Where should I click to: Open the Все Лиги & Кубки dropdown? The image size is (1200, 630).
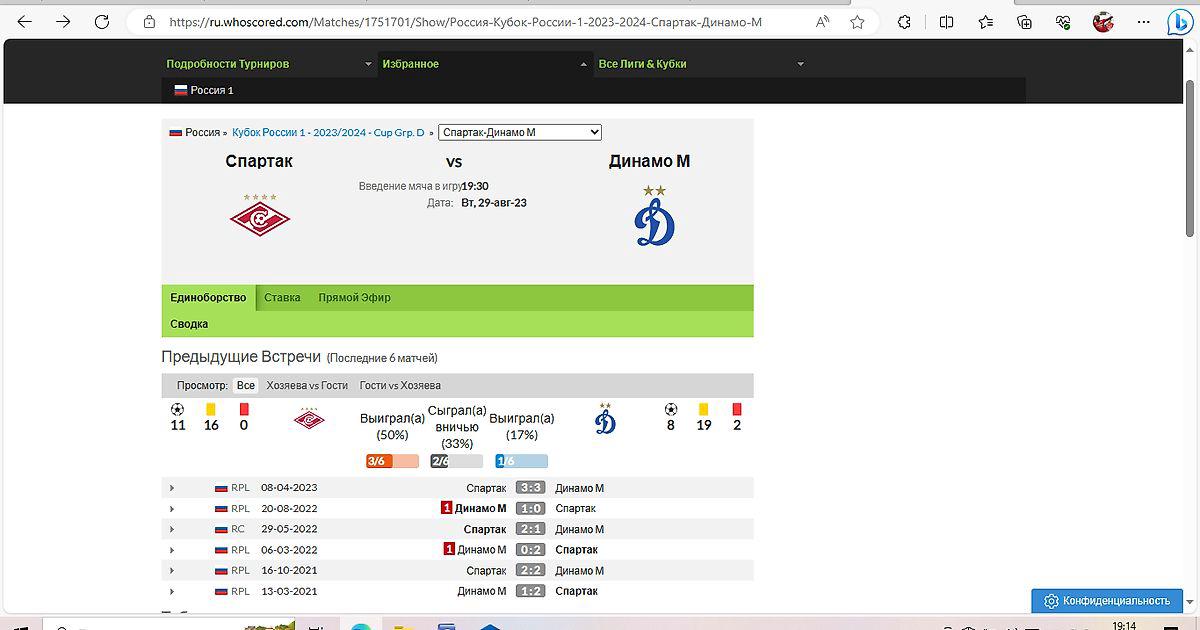pos(701,64)
